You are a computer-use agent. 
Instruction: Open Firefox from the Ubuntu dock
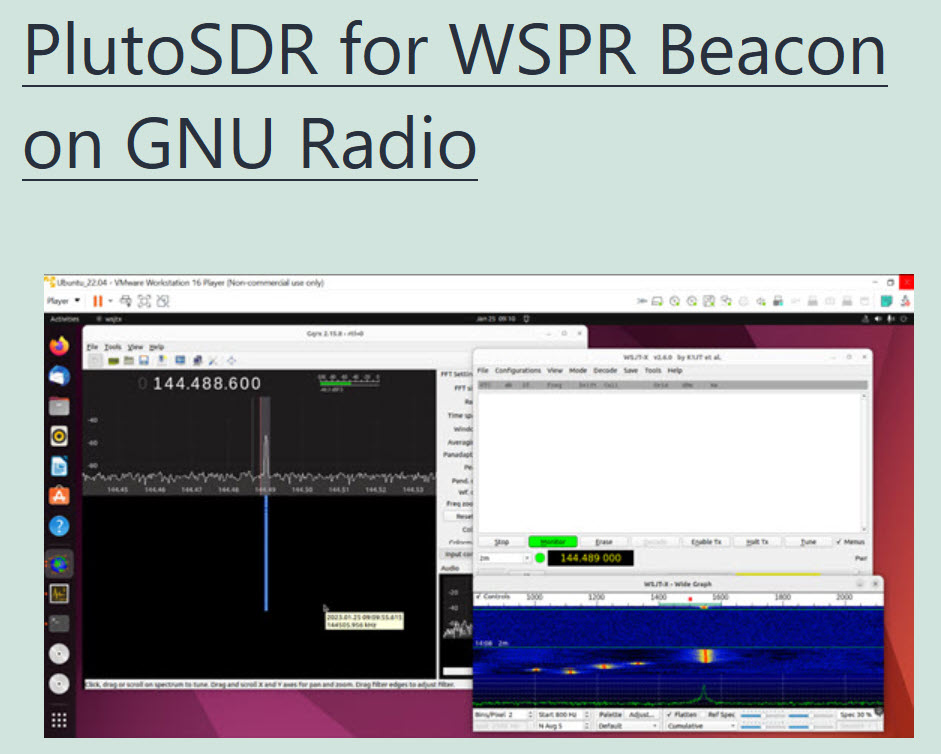59,347
